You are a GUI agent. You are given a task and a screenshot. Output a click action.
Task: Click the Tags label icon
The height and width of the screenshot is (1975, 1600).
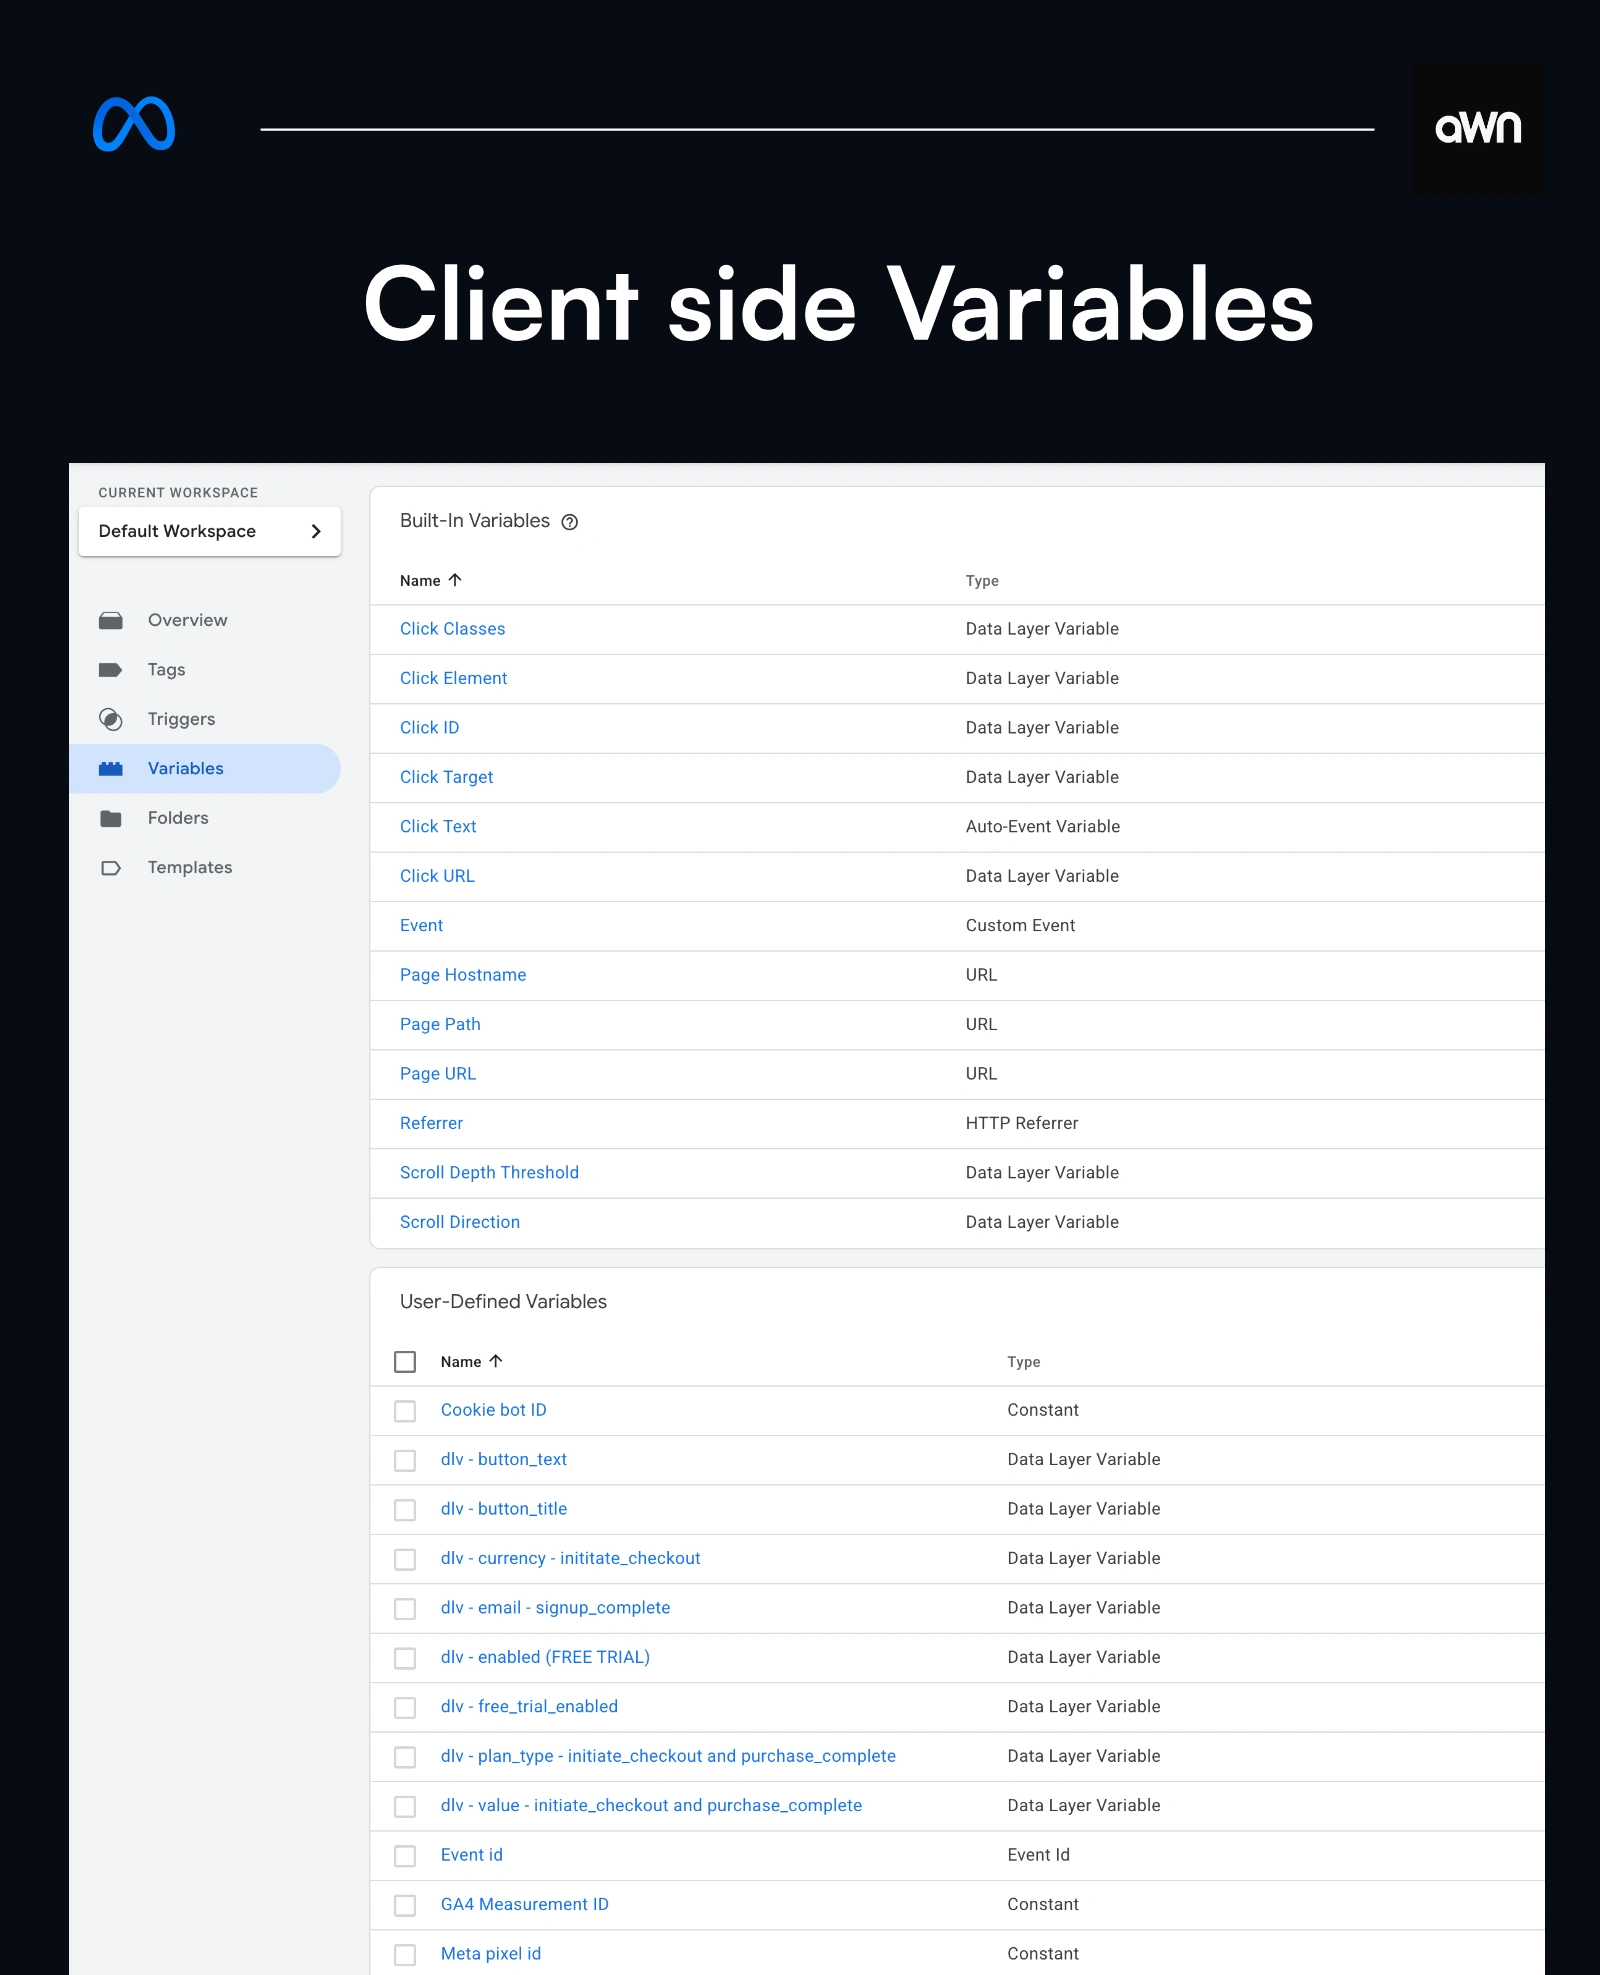coord(111,670)
